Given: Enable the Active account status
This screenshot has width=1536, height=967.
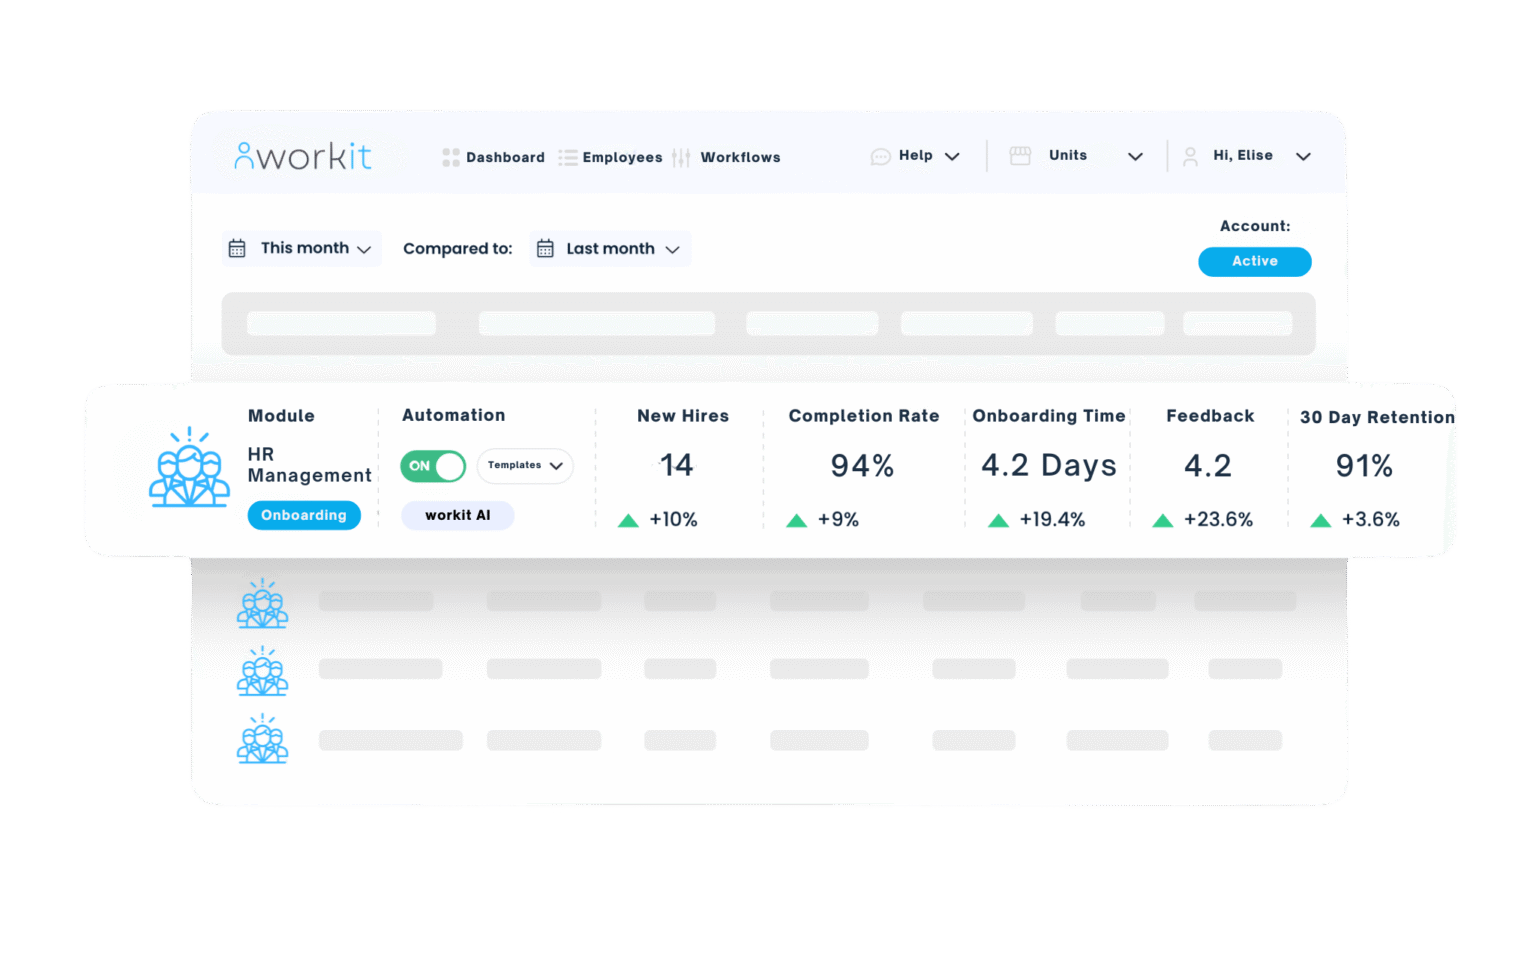Looking at the screenshot, I should click(x=1254, y=261).
